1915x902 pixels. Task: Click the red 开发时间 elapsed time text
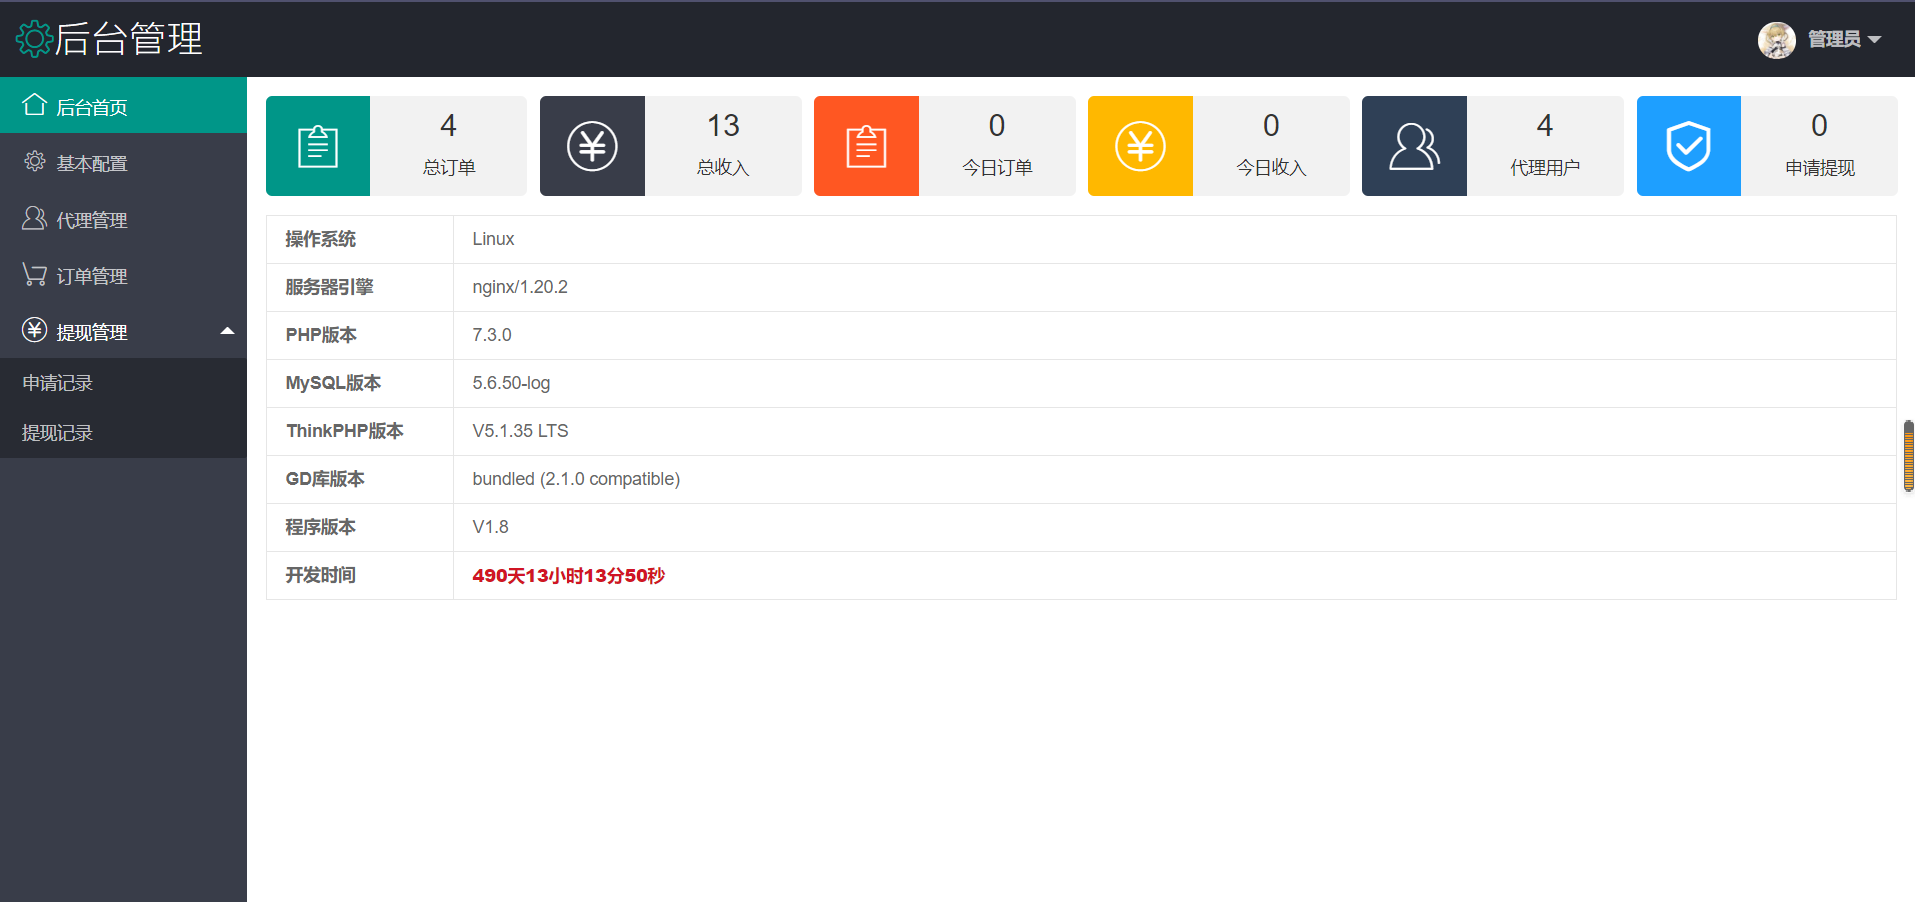pos(568,576)
